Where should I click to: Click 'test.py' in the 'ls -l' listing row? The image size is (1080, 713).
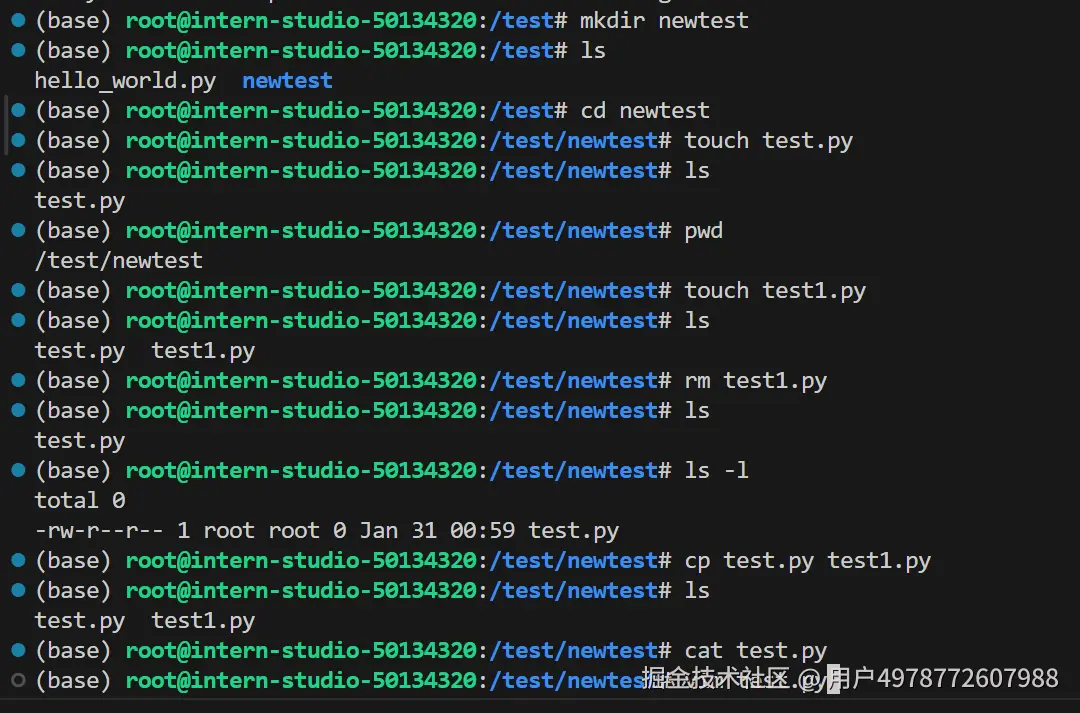click(x=573, y=531)
